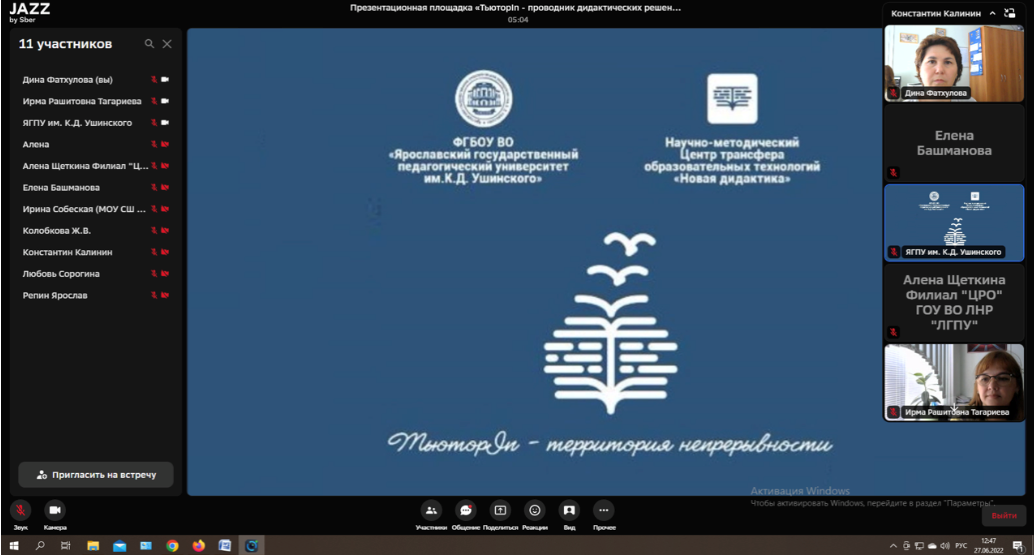Unmute microphone with the Звук button
The image size is (1034, 555).
(20, 510)
